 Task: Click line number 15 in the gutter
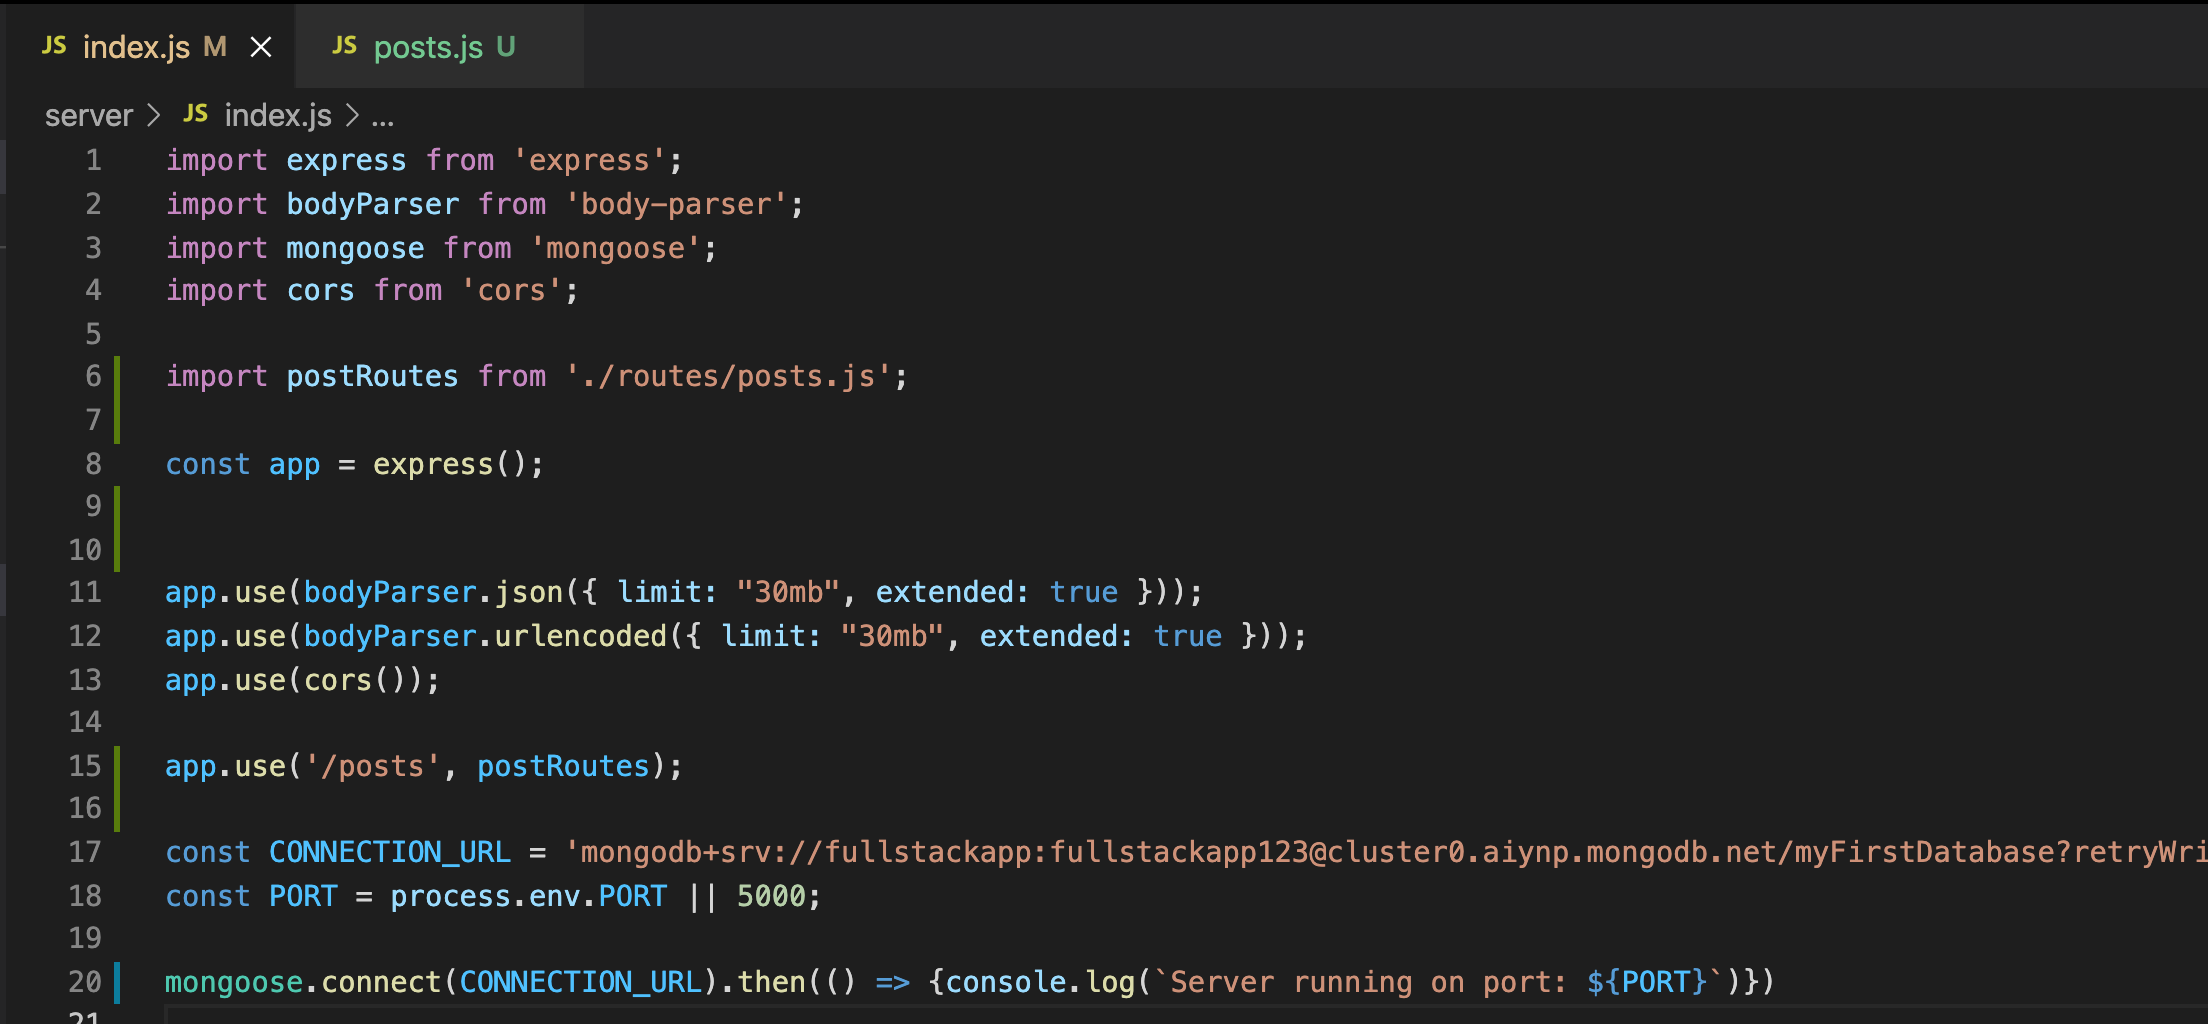click(85, 766)
